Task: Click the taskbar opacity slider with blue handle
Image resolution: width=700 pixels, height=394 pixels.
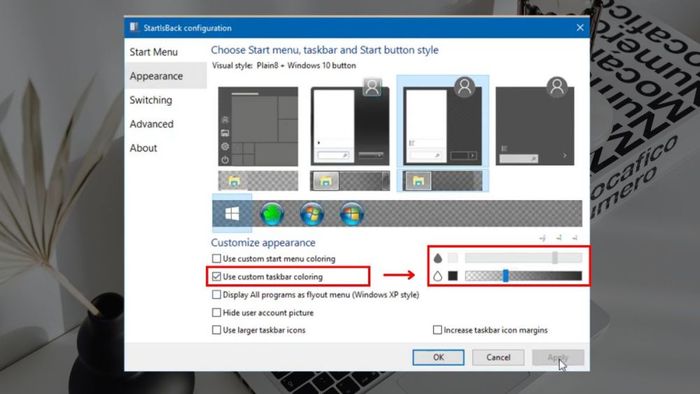Action: point(523,276)
